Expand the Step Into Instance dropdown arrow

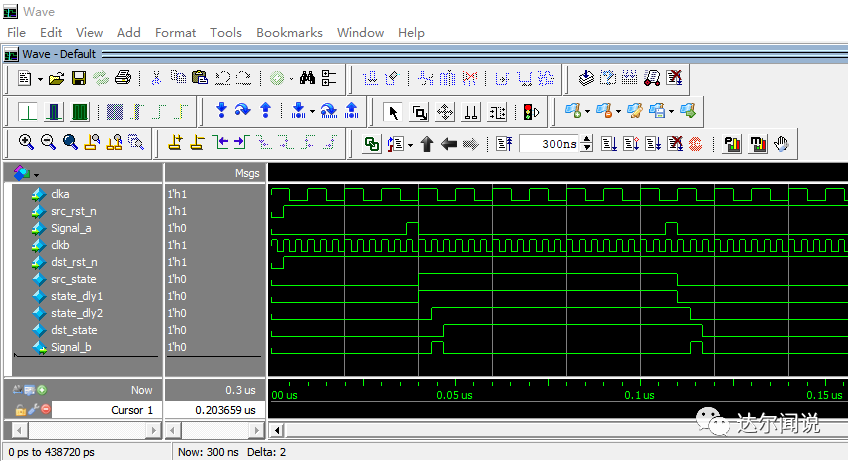[312, 112]
